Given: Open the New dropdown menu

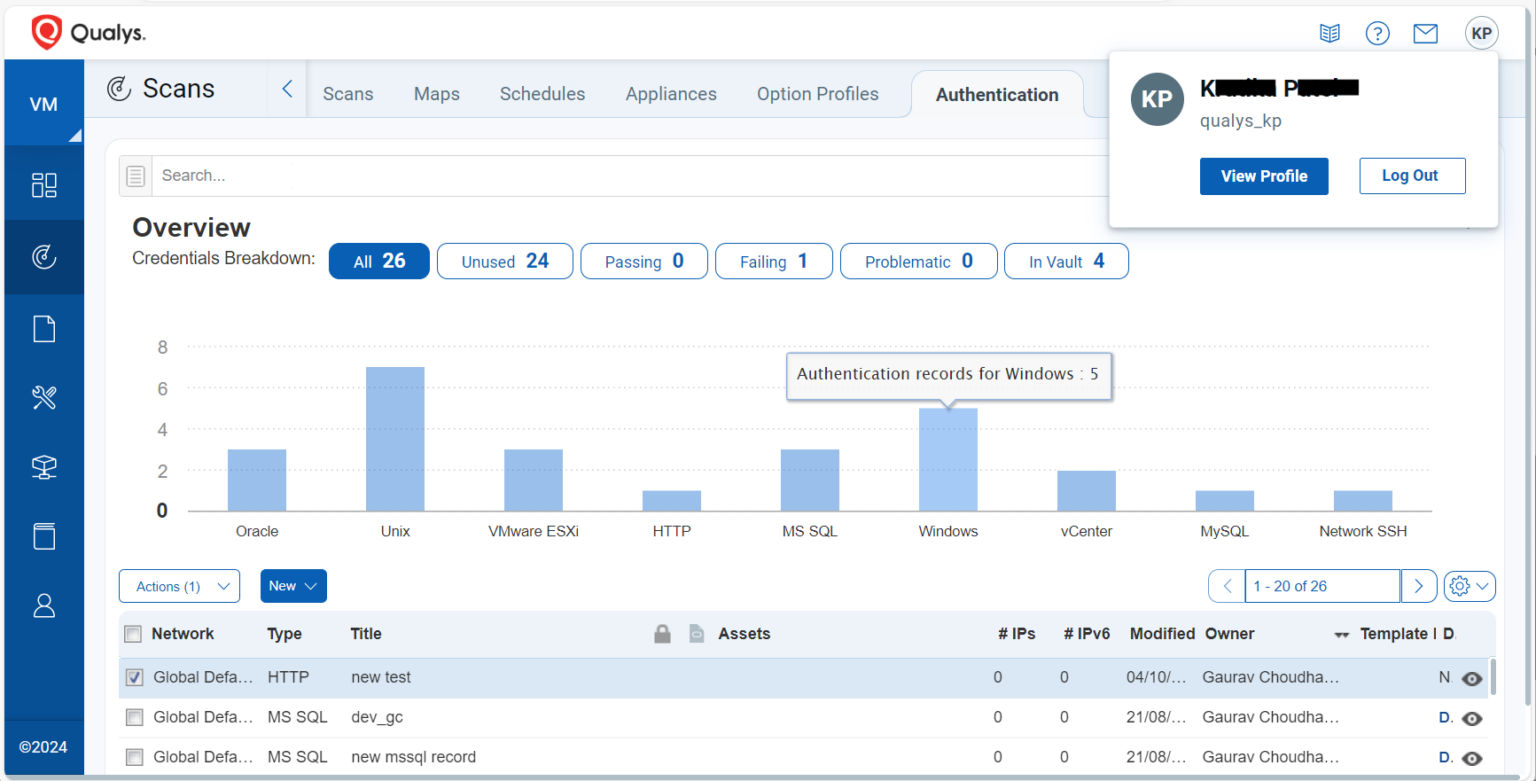Looking at the screenshot, I should coord(293,586).
